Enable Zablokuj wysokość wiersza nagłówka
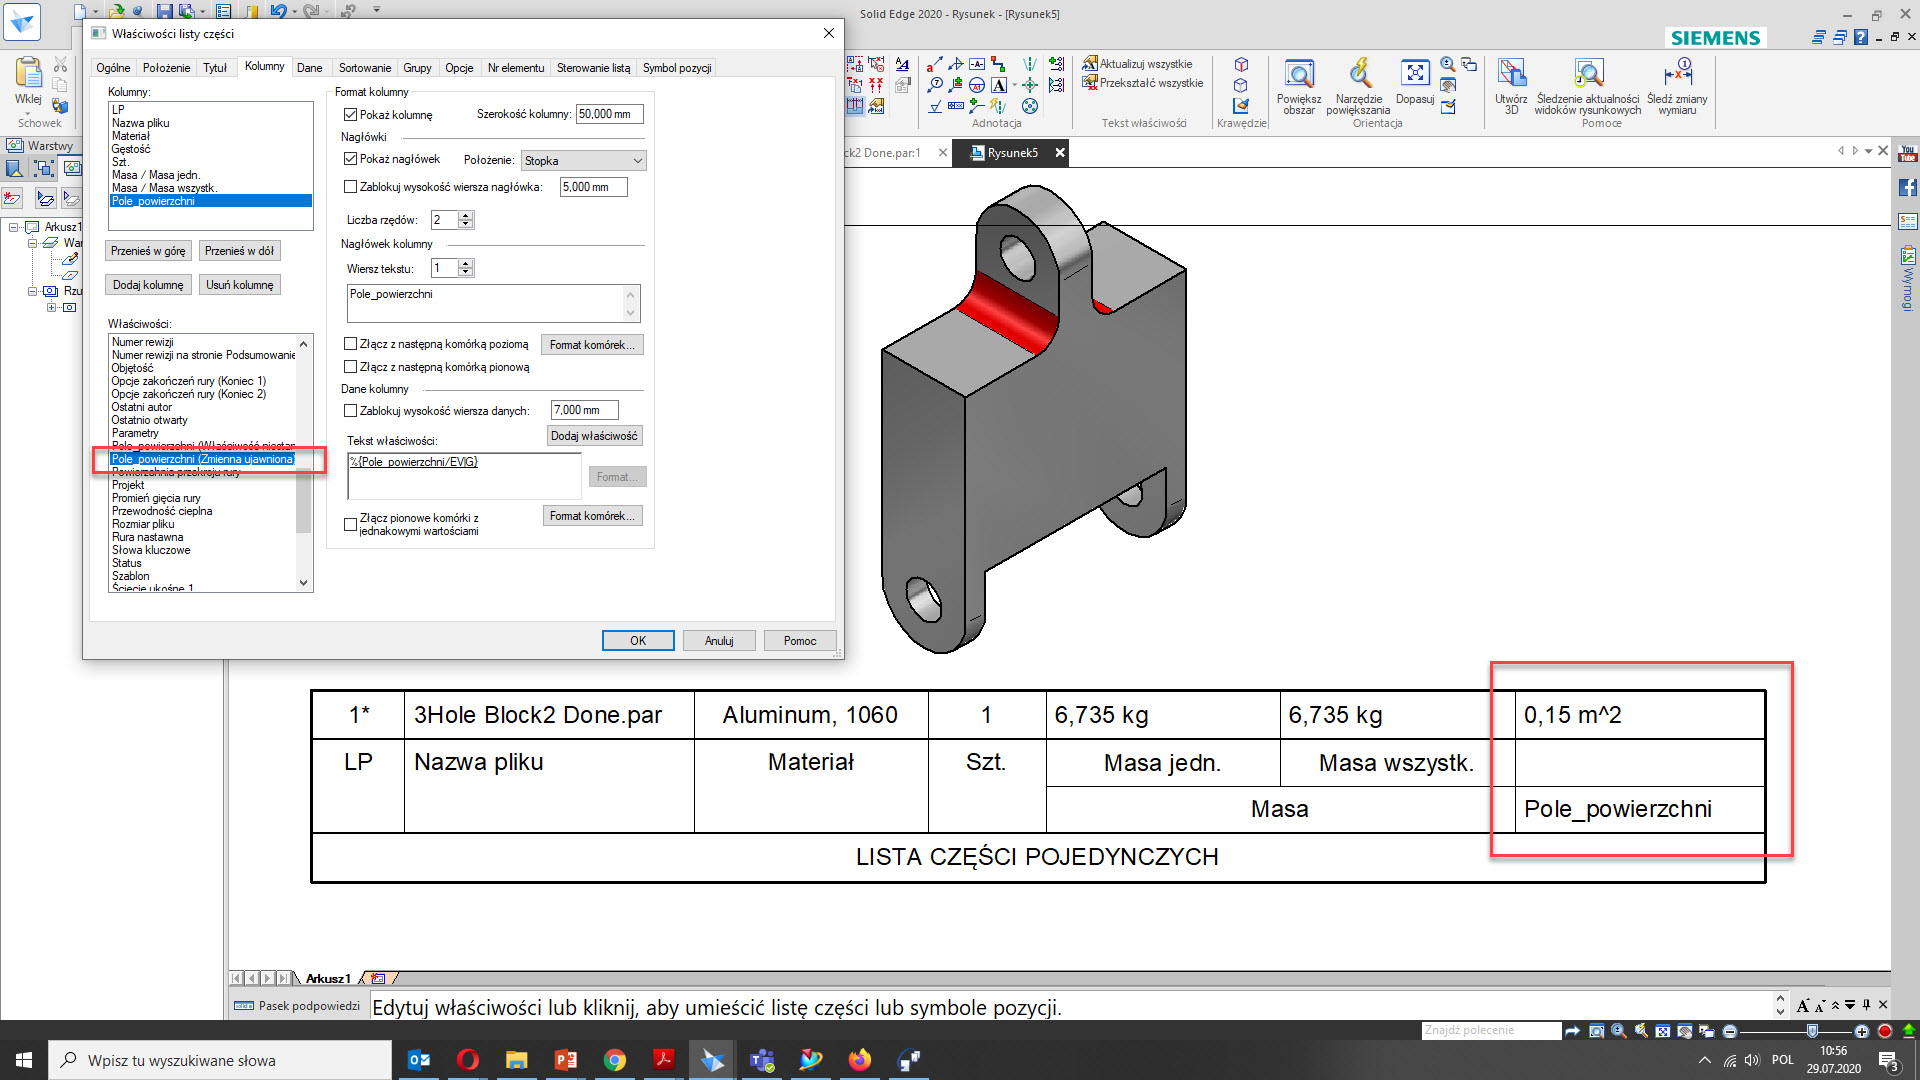This screenshot has height=1080, width=1920. tap(351, 187)
